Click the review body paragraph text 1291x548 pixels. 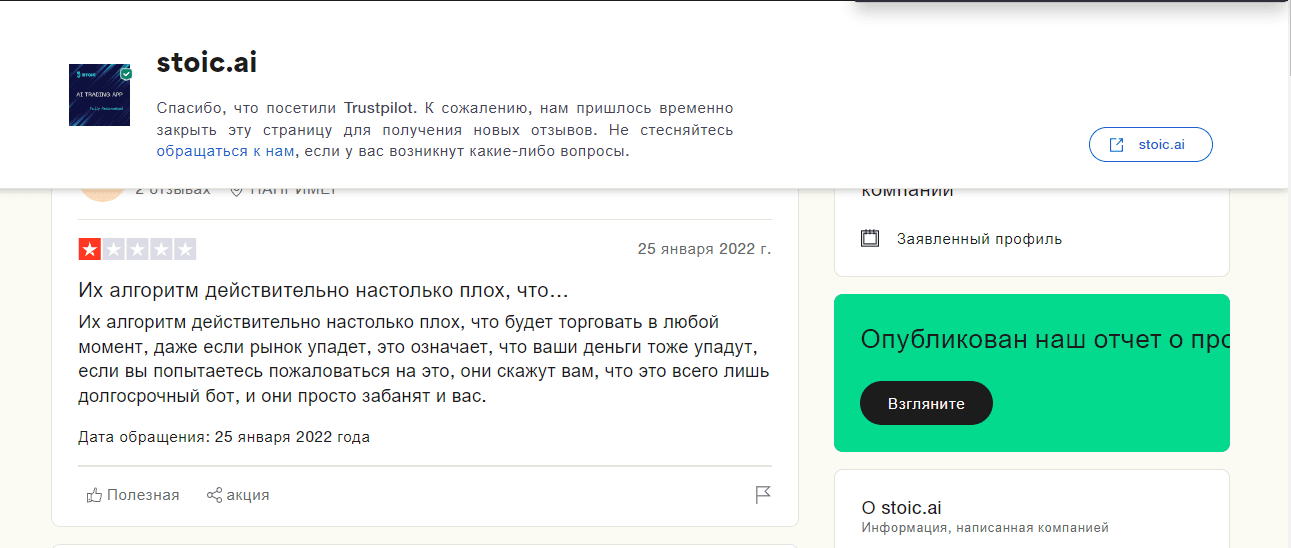(424, 359)
